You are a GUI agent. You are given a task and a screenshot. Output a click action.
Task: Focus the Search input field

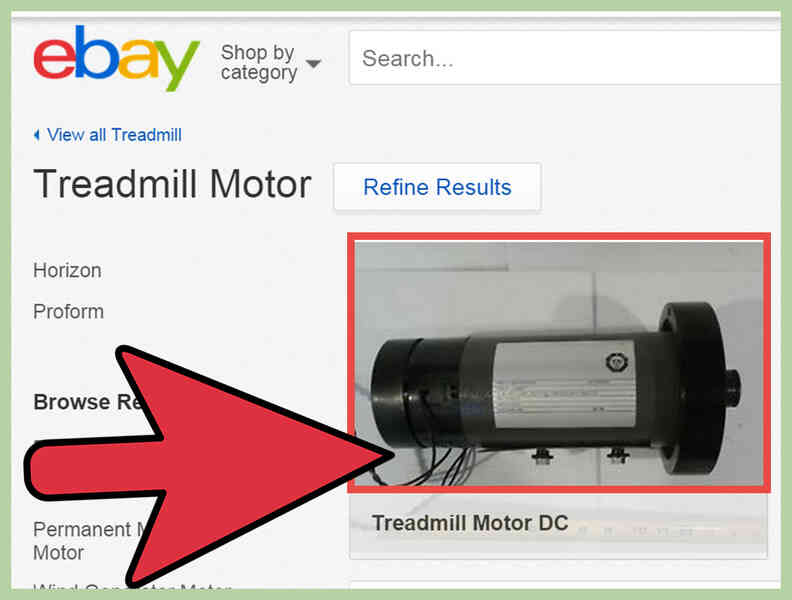click(565, 58)
